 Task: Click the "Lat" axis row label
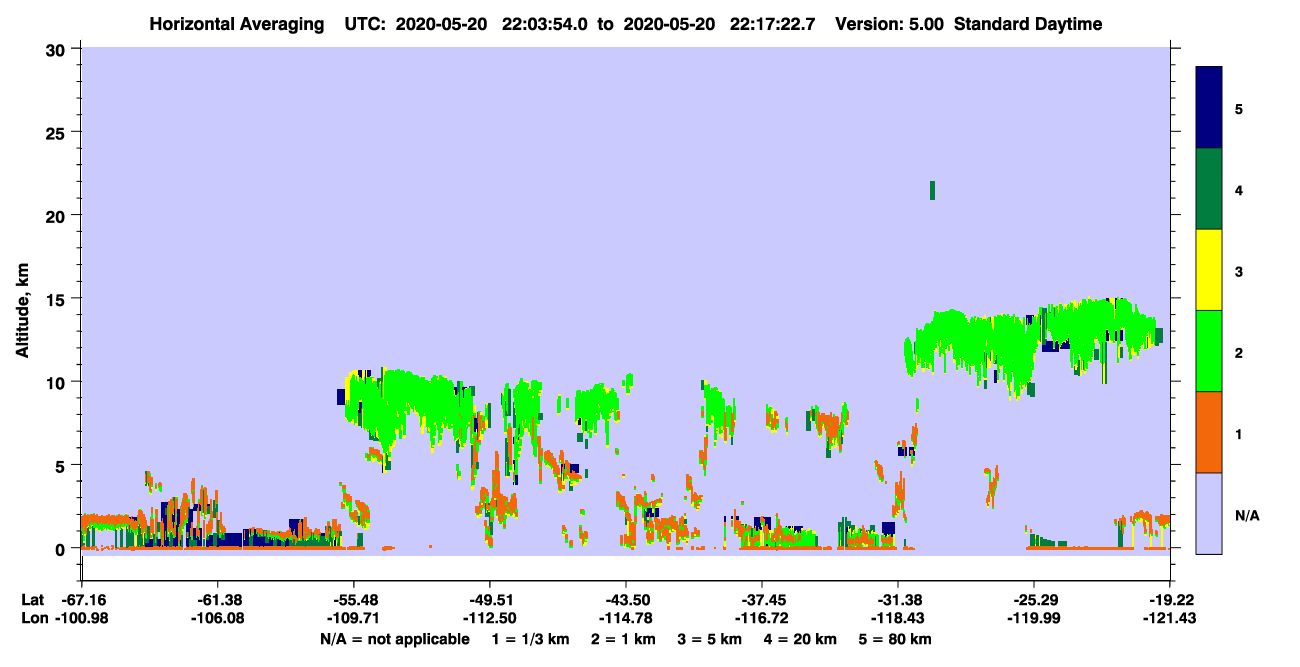pos(33,600)
